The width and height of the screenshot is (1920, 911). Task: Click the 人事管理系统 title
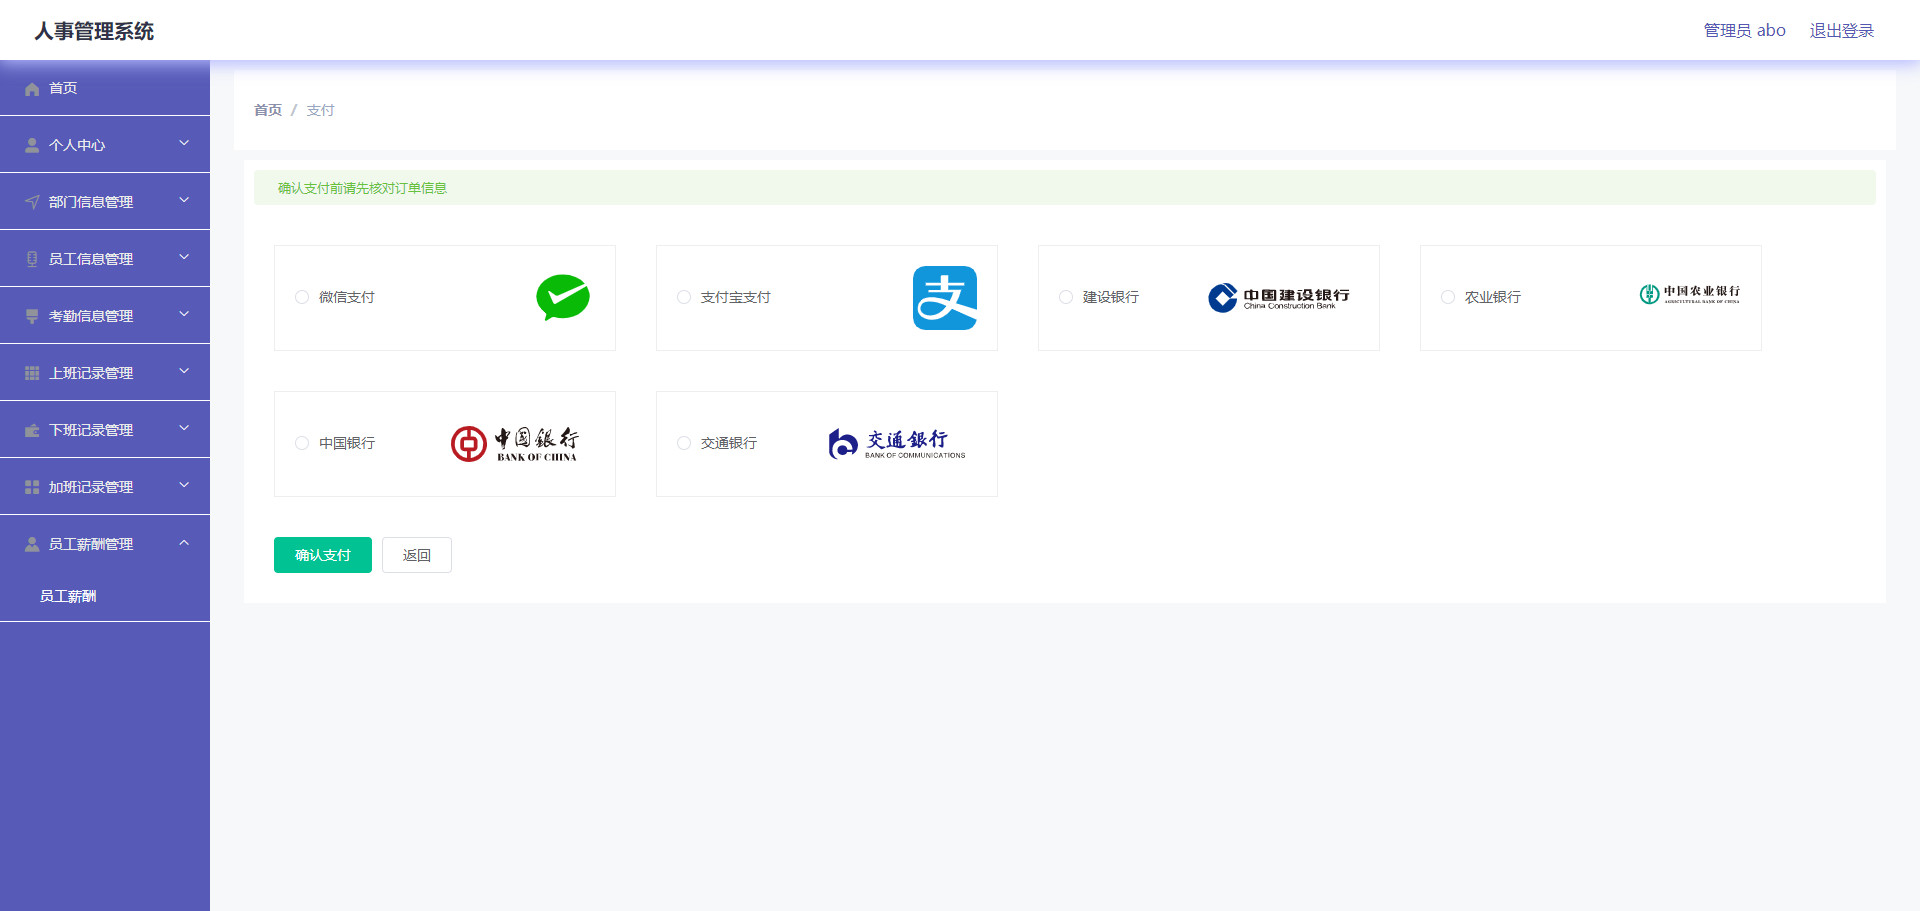[x=94, y=31]
